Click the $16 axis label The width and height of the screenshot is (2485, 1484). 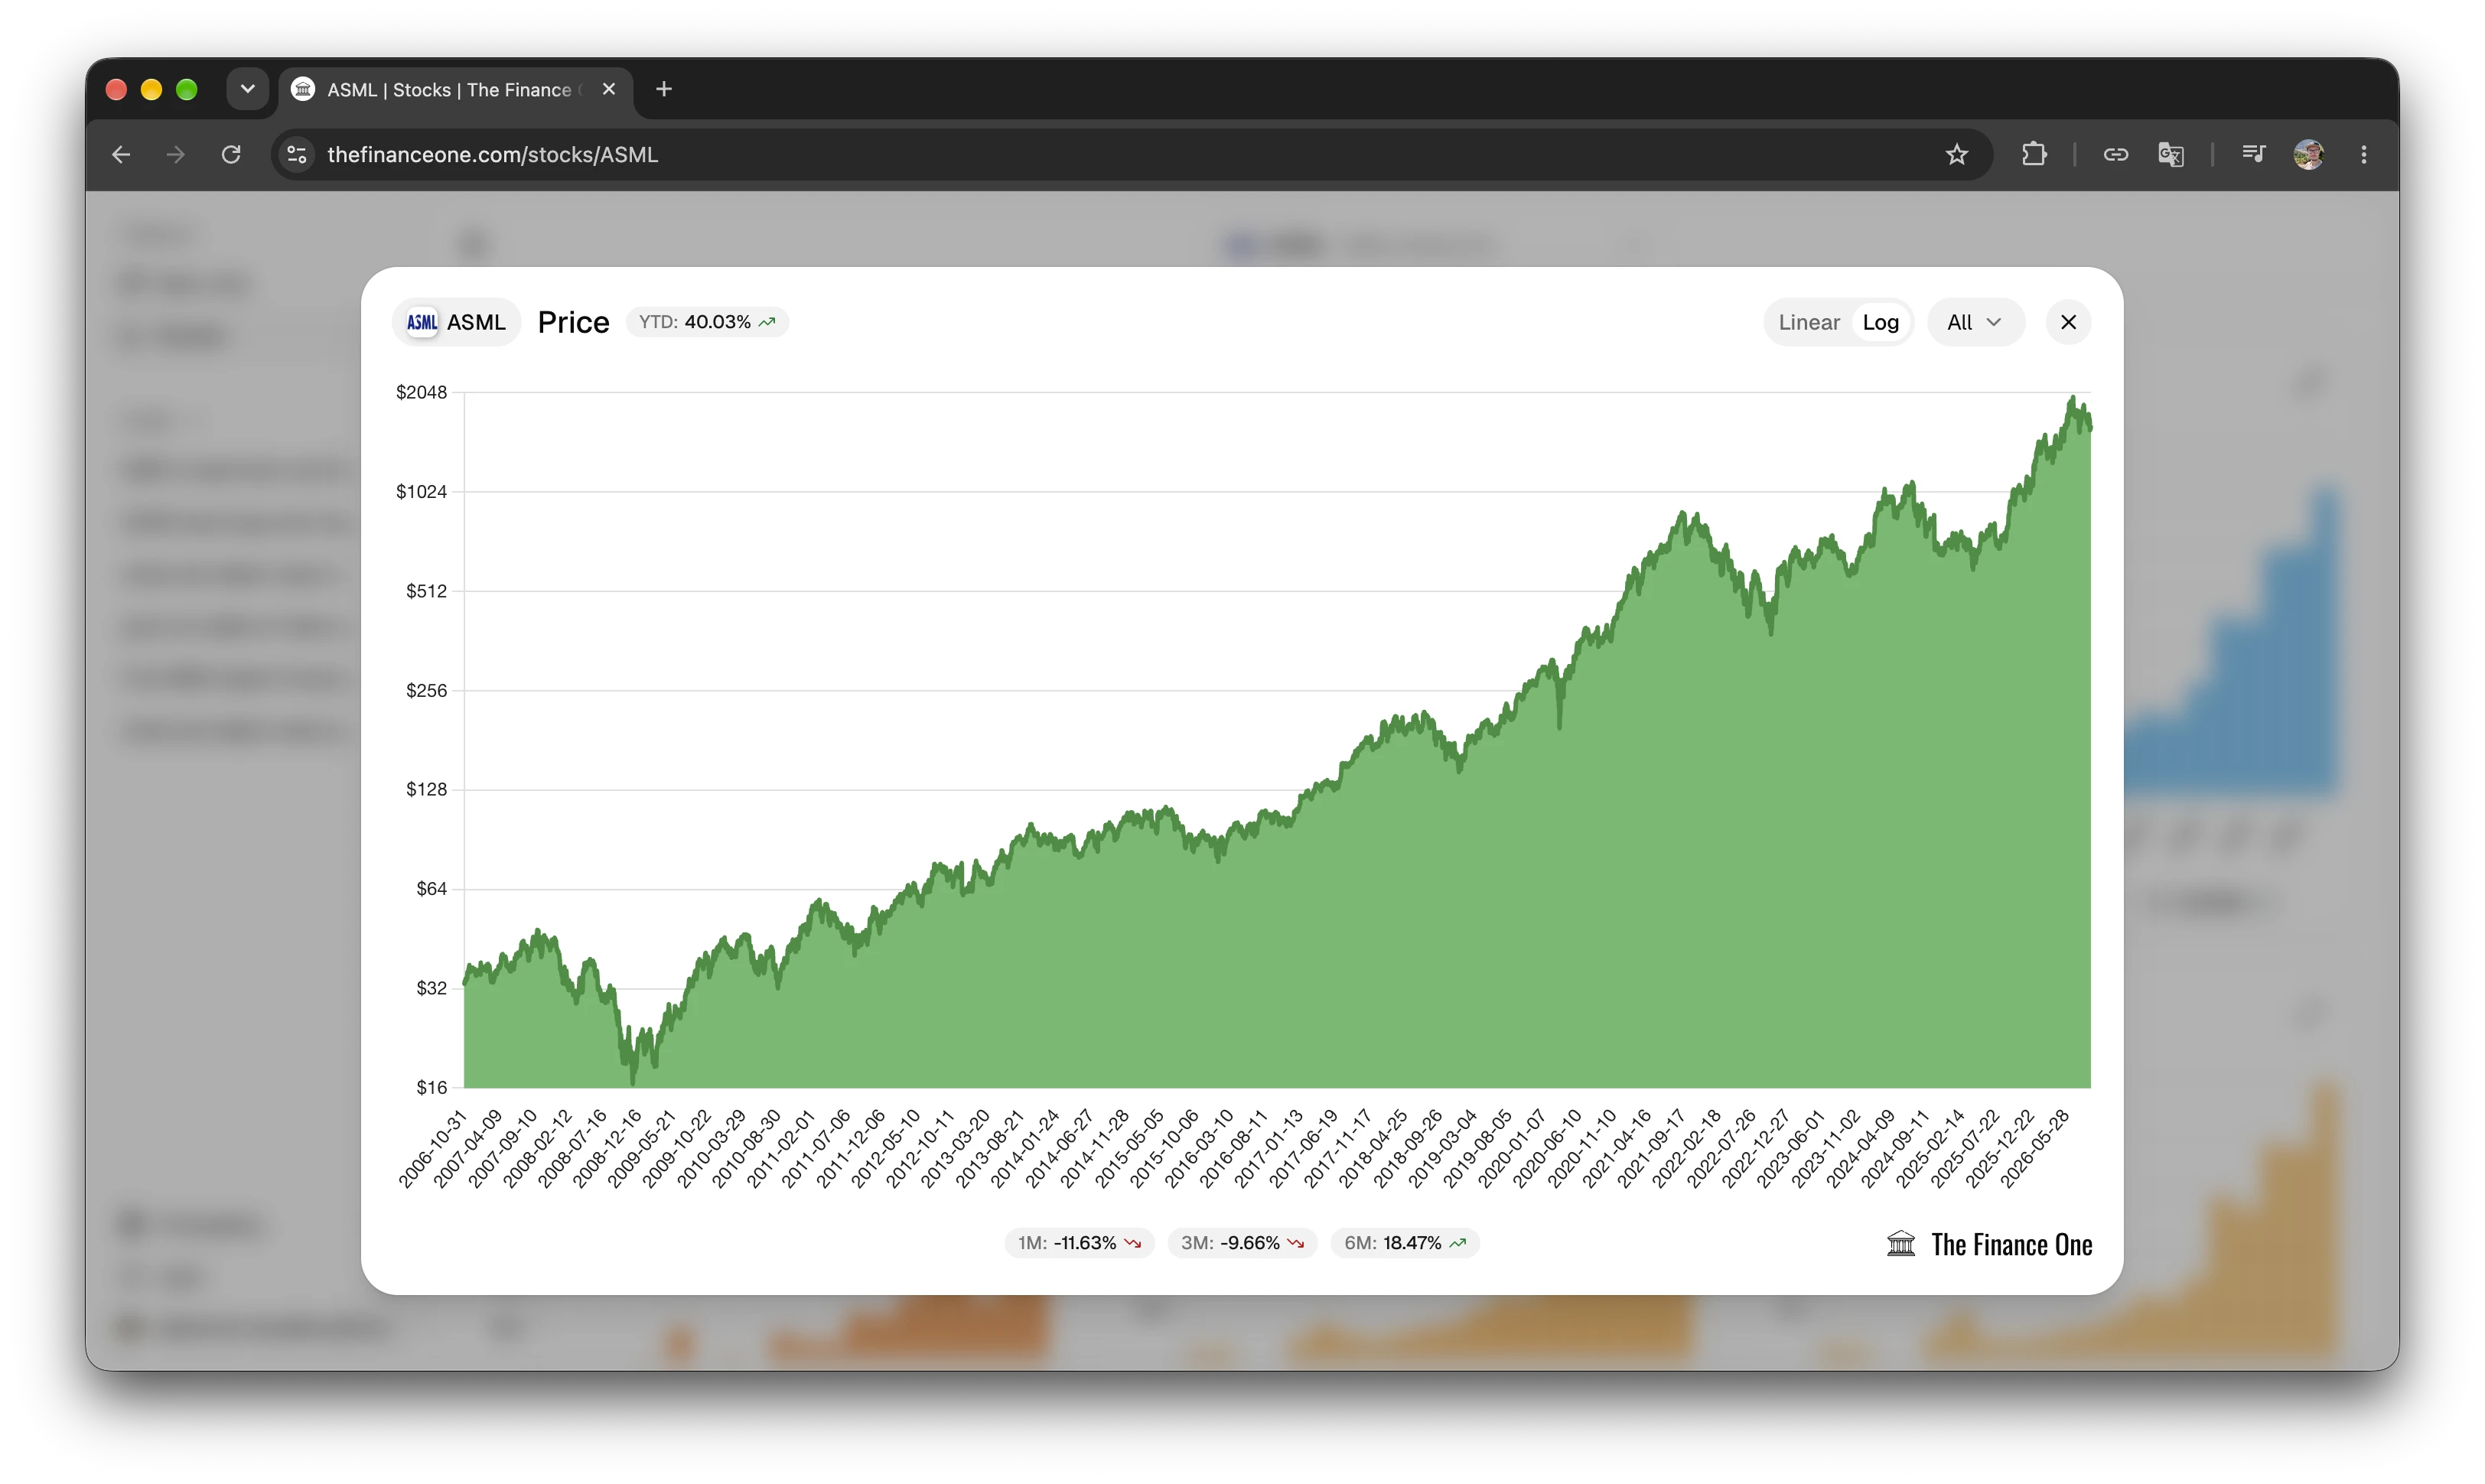431,1087
